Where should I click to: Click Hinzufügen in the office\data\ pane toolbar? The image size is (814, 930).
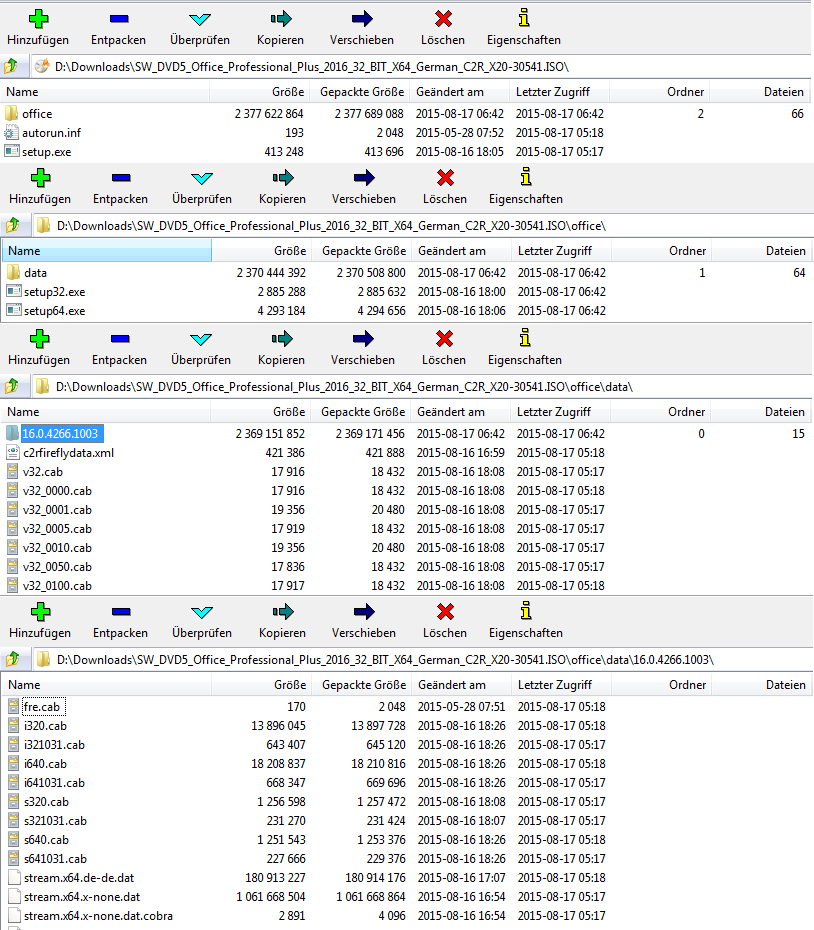[x=39, y=348]
